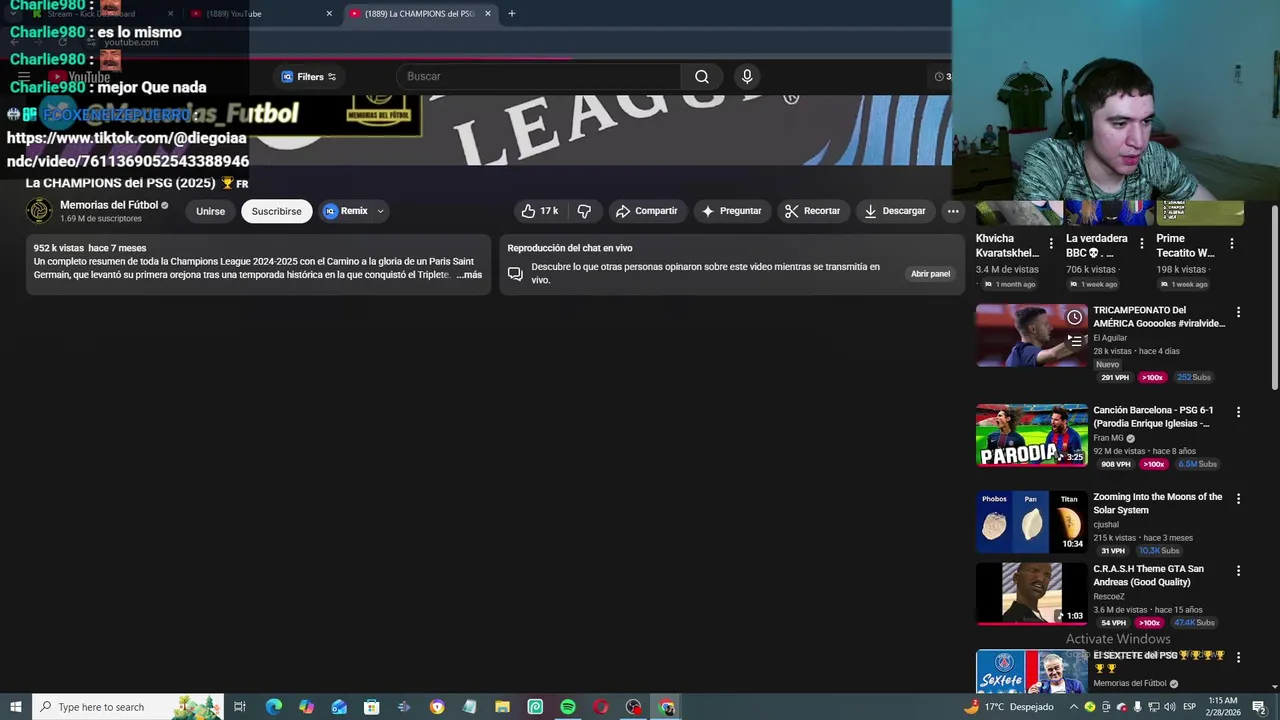
Task: Open options for El SEXTETE del PSG
Action: pyautogui.click(x=1238, y=657)
